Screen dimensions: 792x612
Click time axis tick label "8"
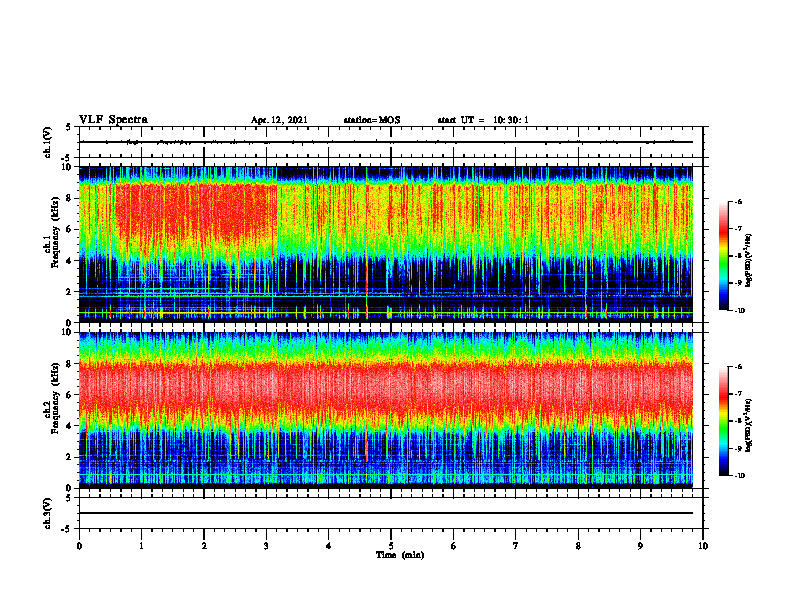(578, 546)
